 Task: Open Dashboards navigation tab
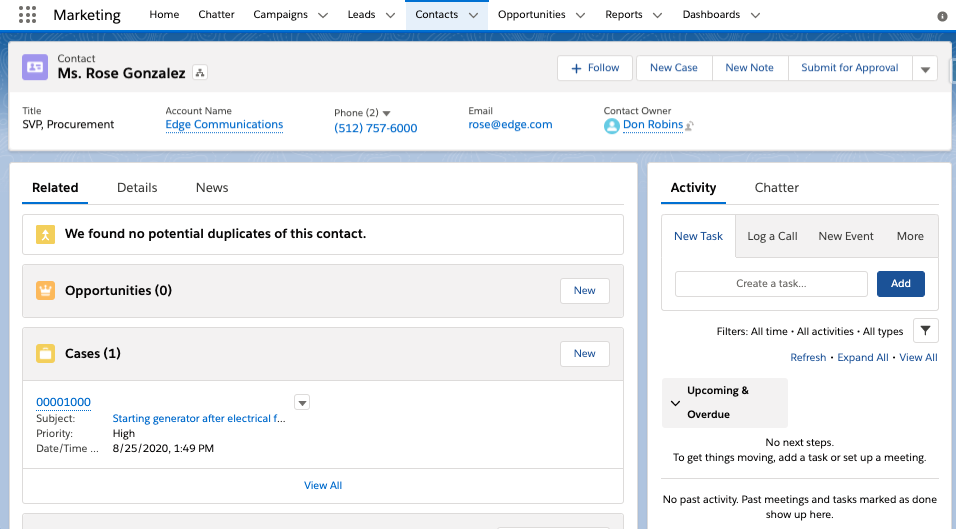pos(711,15)
